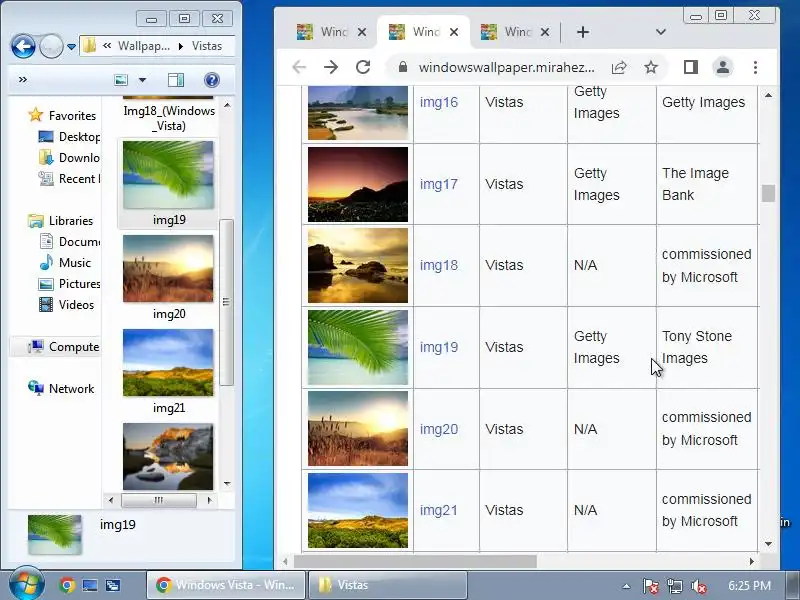
Task: Click Vistas in Explorer address bar
Action: 207,46
